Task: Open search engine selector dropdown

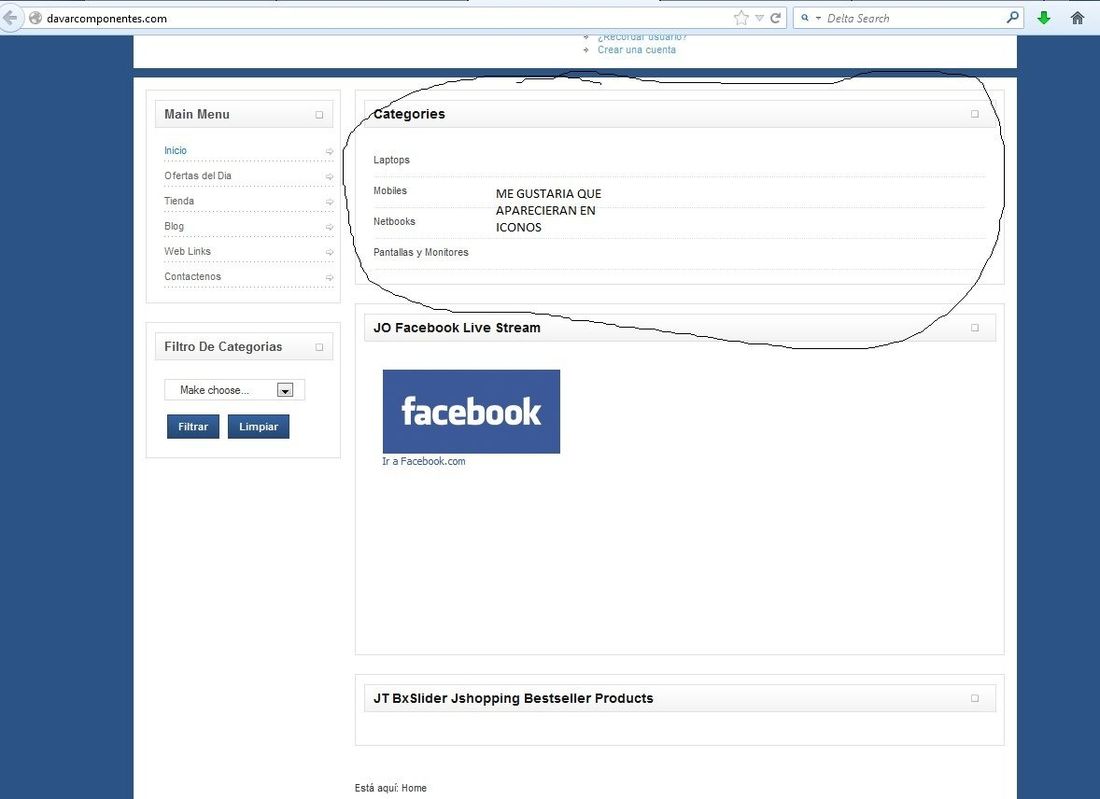Action: point(809,18)
